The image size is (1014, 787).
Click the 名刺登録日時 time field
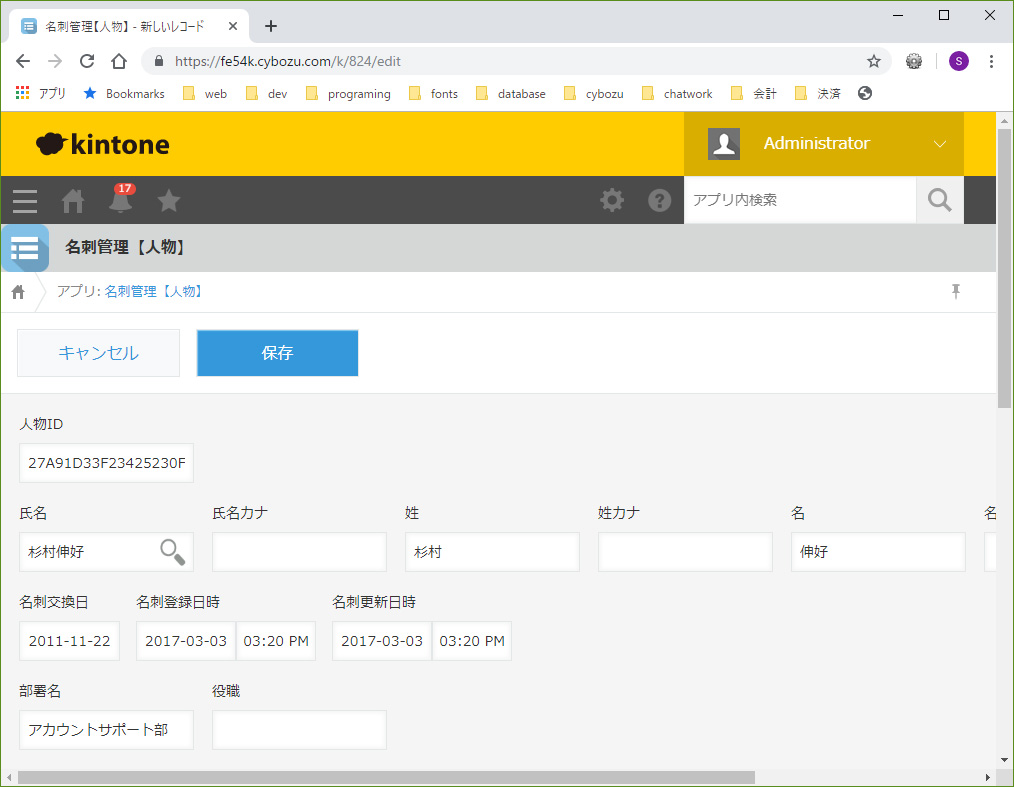(x=276, y=641)
